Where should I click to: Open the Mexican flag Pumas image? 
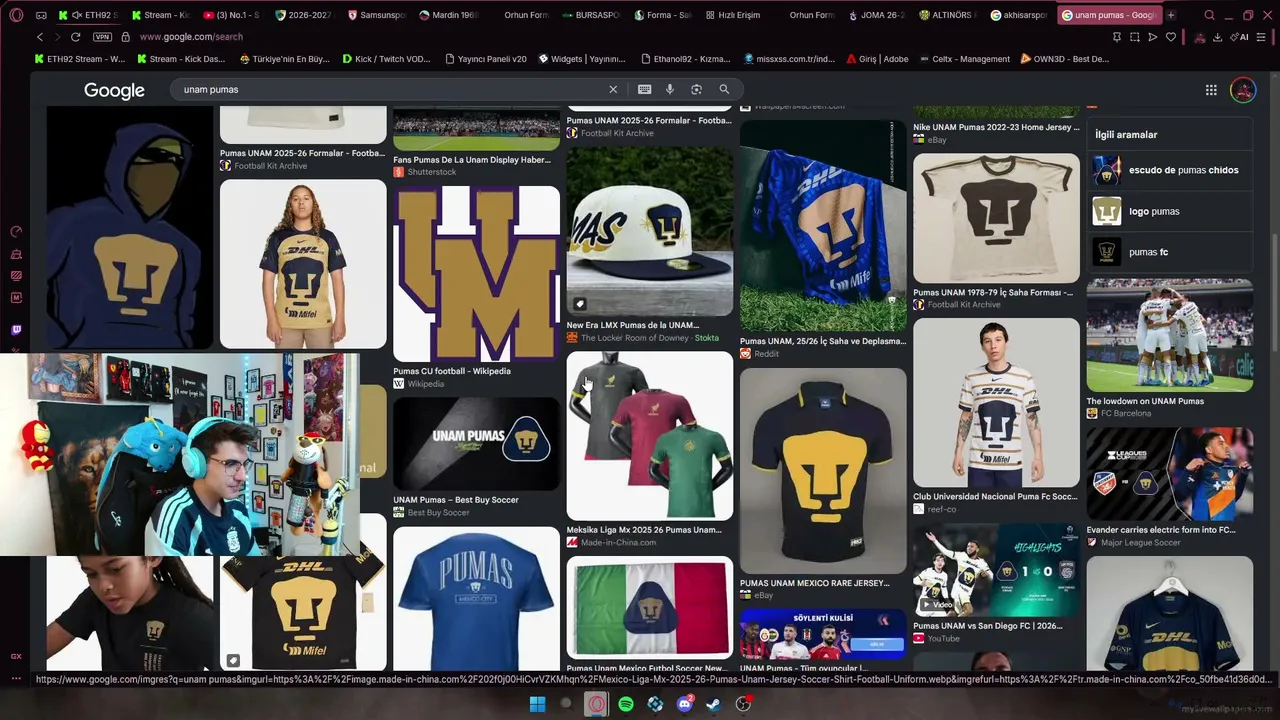(650, 608)
